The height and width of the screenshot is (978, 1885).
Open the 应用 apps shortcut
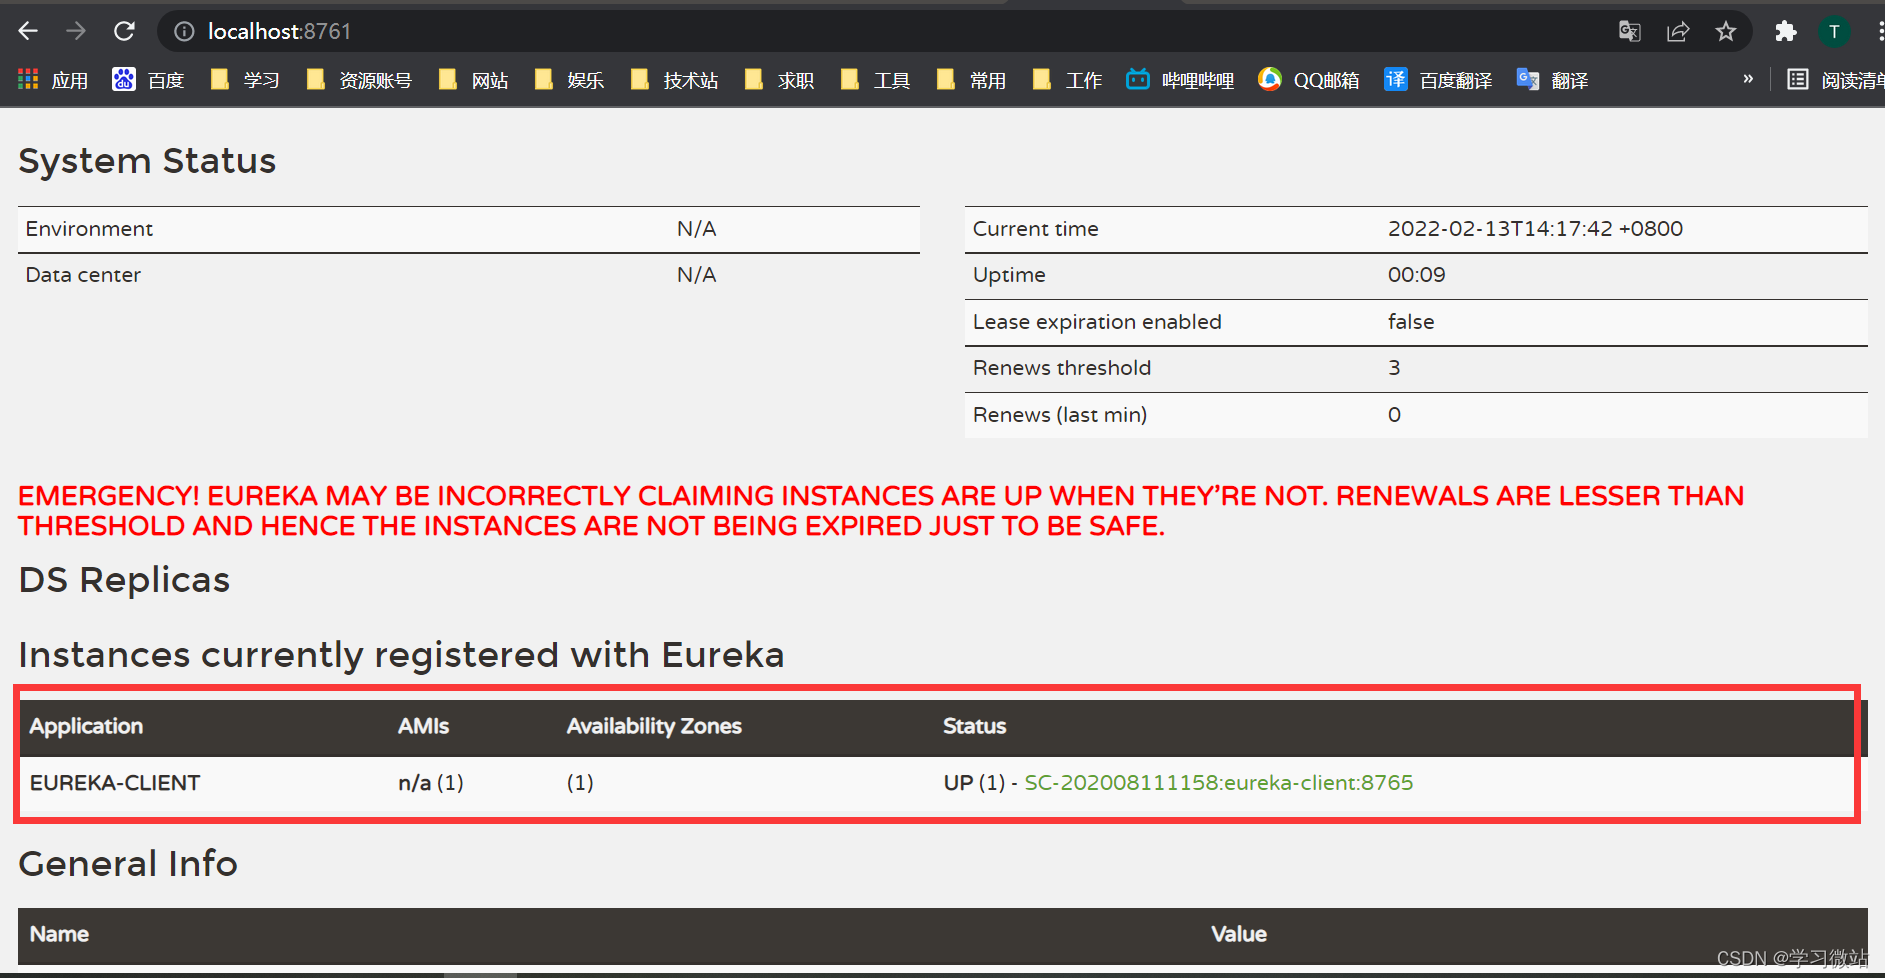point(53,80)
